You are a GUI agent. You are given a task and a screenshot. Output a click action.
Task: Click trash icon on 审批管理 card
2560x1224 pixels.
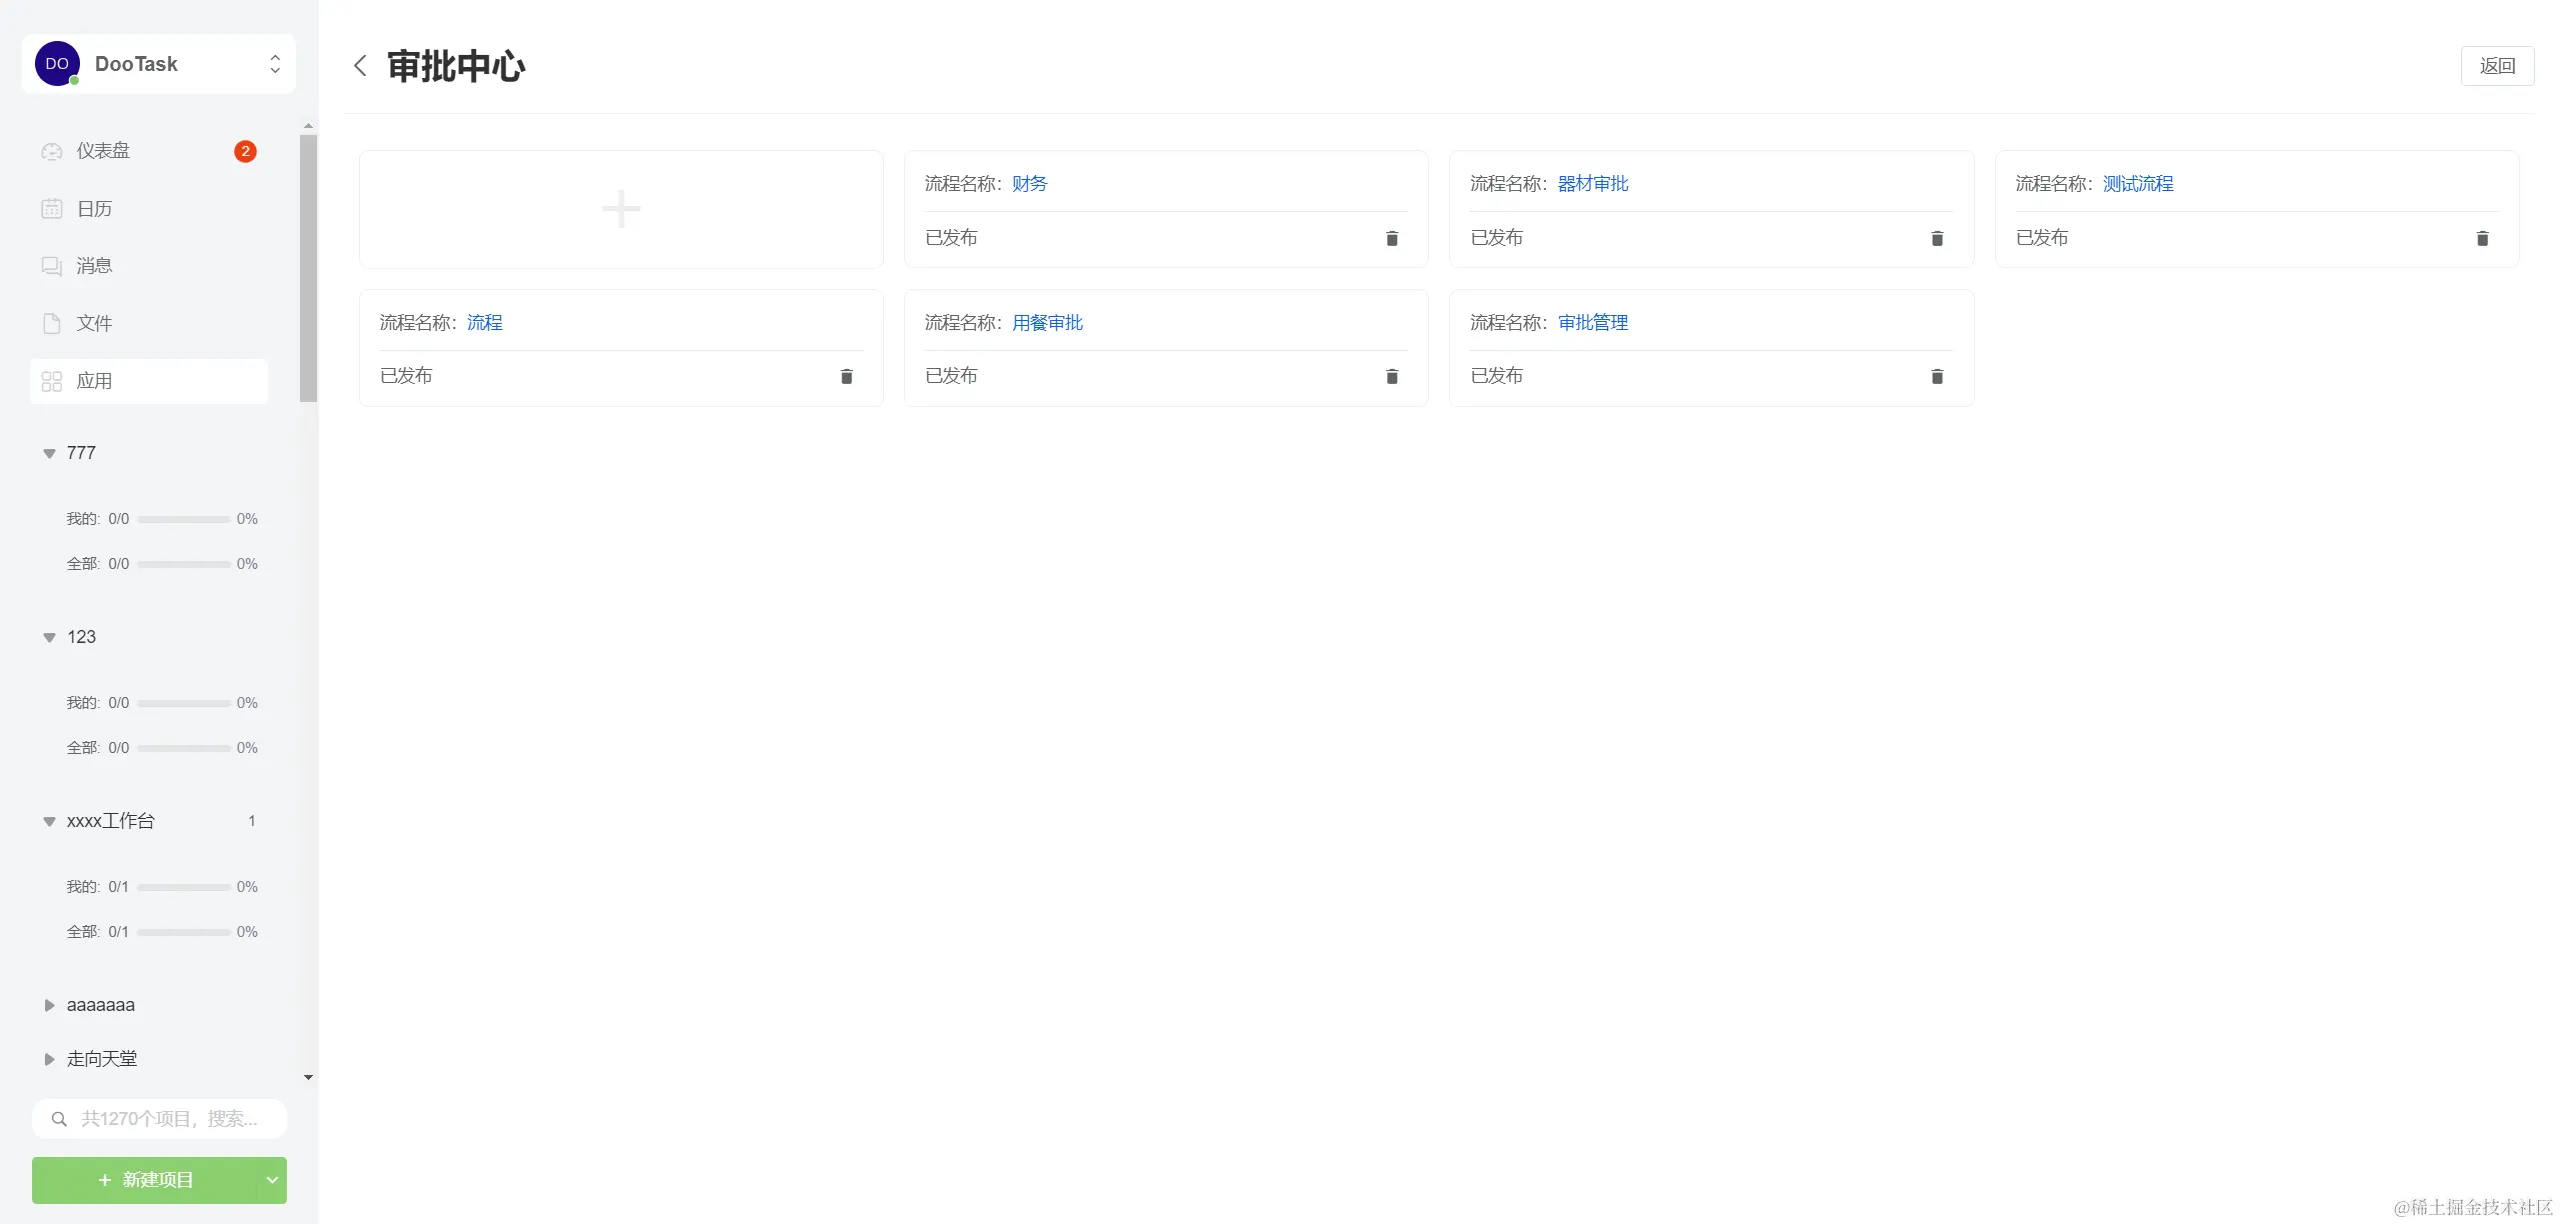pyautogui.click(x=1936, y=377)
